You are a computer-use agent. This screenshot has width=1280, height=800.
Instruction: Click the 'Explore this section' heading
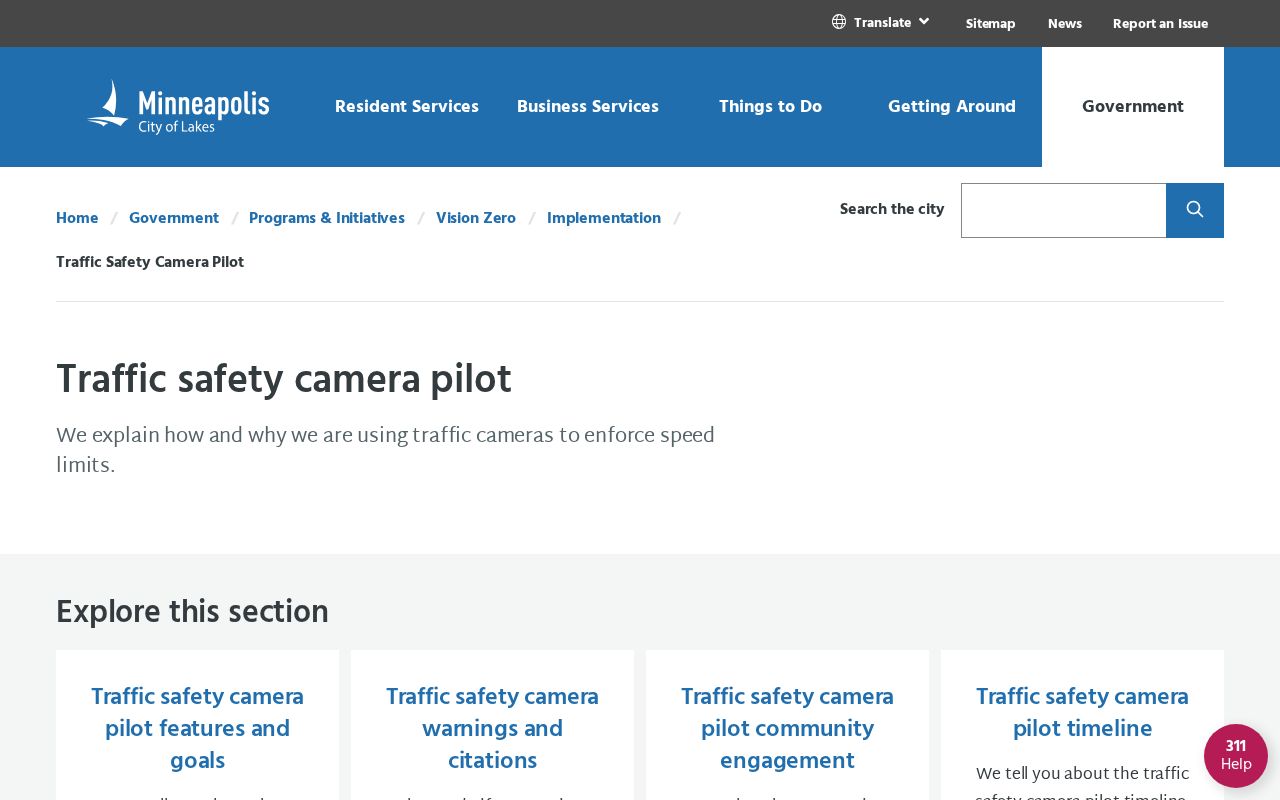[192, 612]
